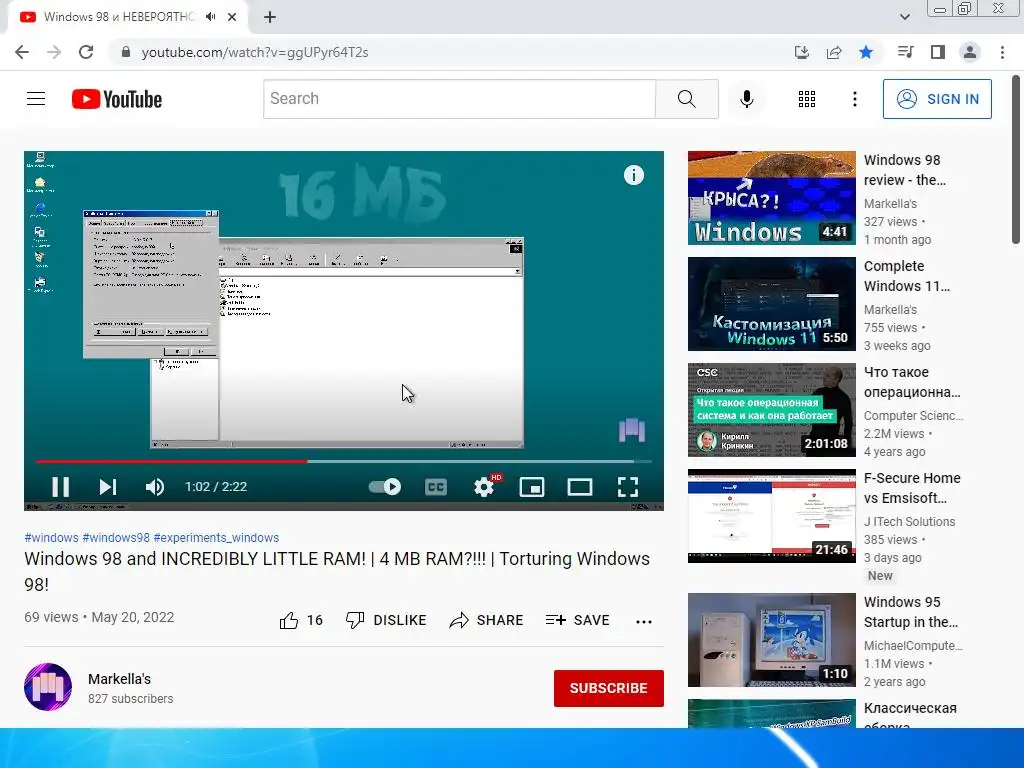Click the address bar URL
Viewport: 1024px width, 768px height.
tap(255, 52)
